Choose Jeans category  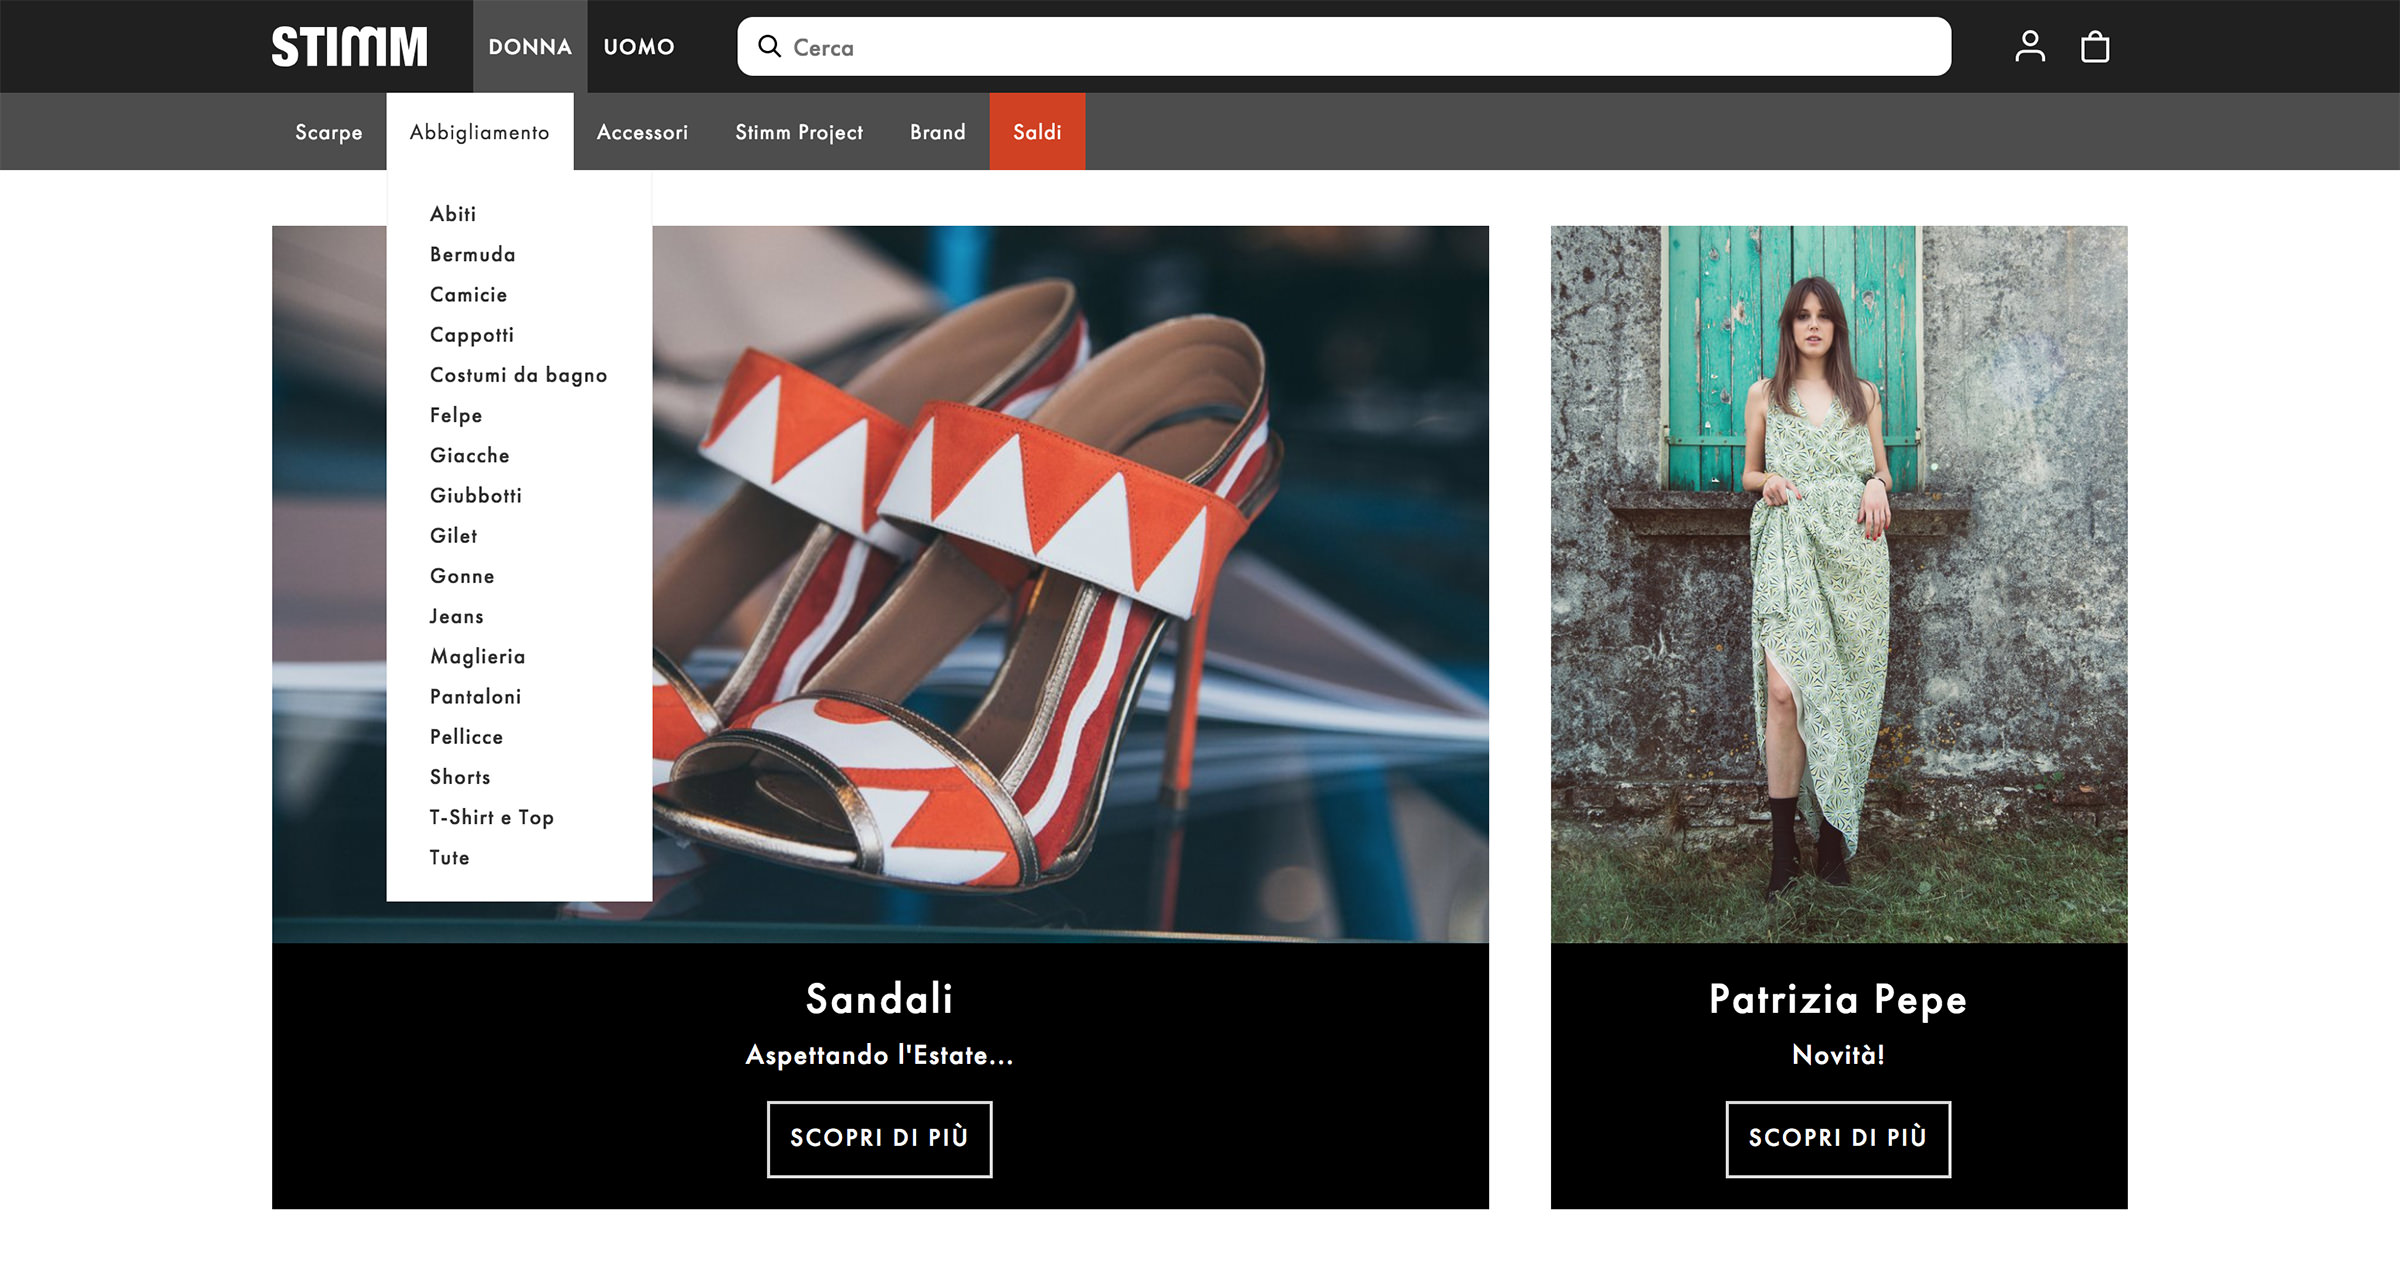click(457, 616)
